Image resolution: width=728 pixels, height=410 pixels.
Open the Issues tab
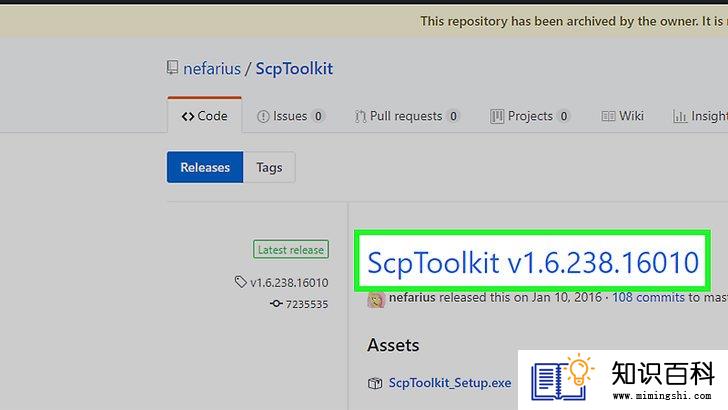click(290, 116)
